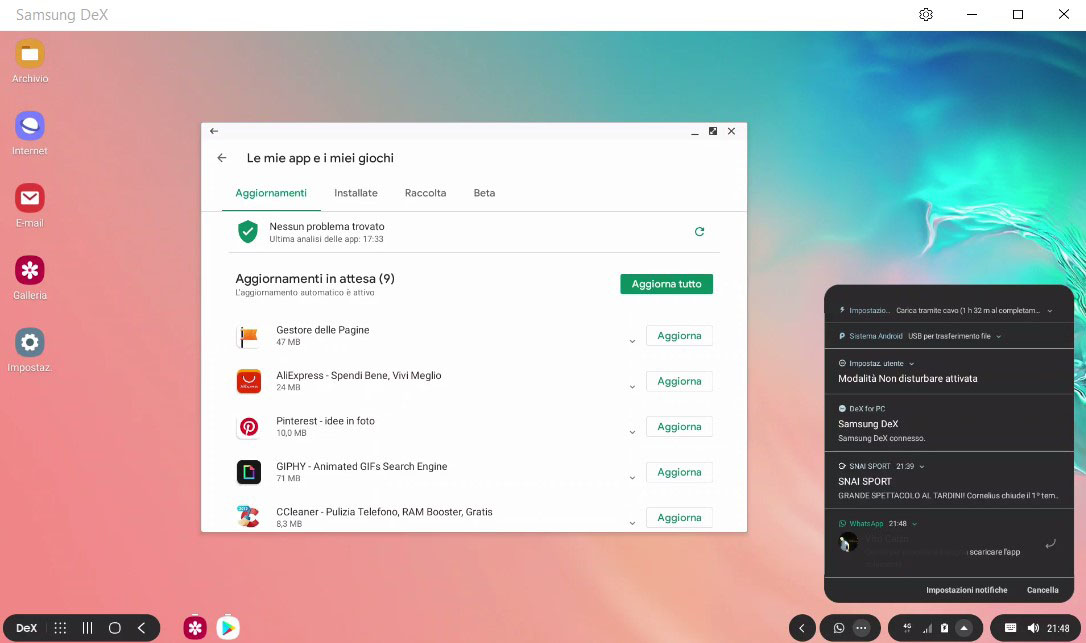This screenshot has width=1086, height=643.
Task: Open Galleria app pinned in taskbar
Action: (x=195, y=628)
